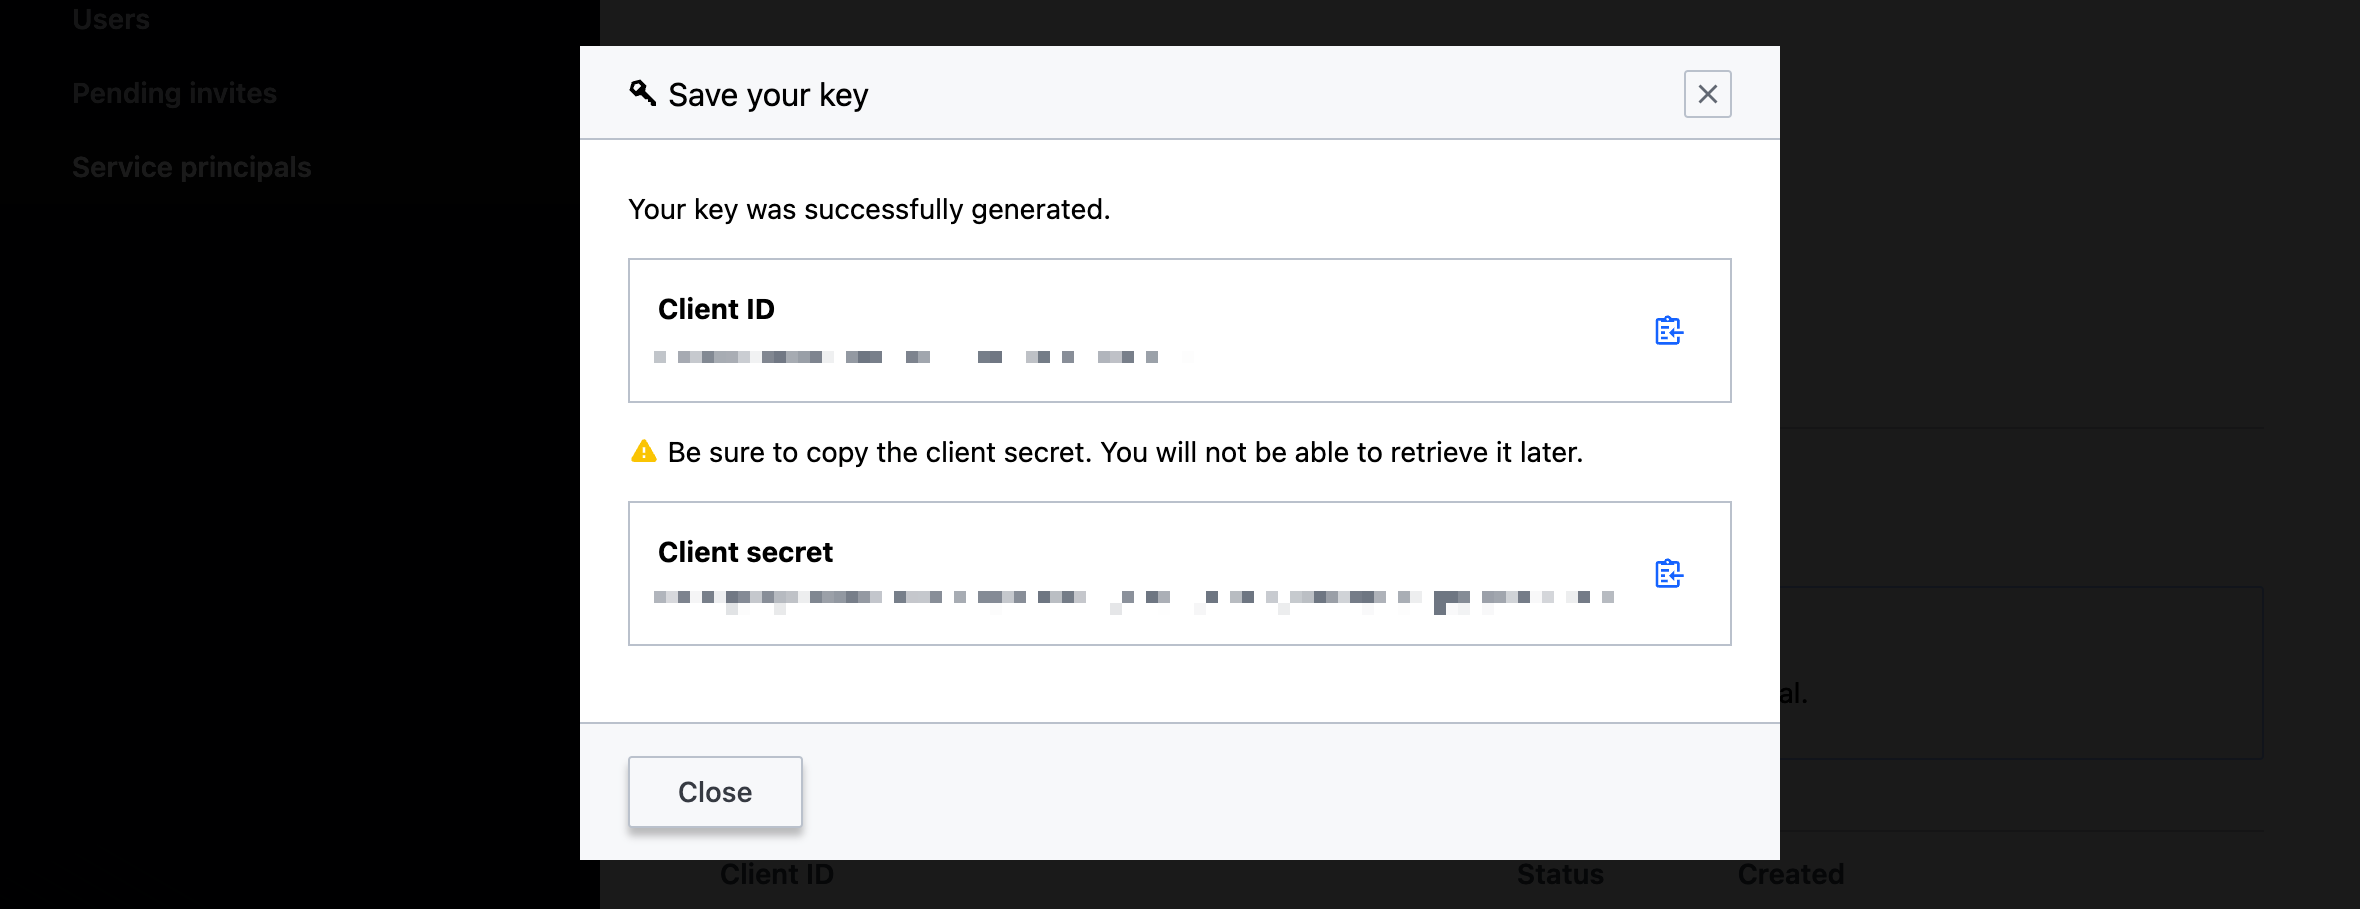Select the blurred Client secret value
The width and height of the screenshot is (2360, 909).
(x=1134, y=599)
